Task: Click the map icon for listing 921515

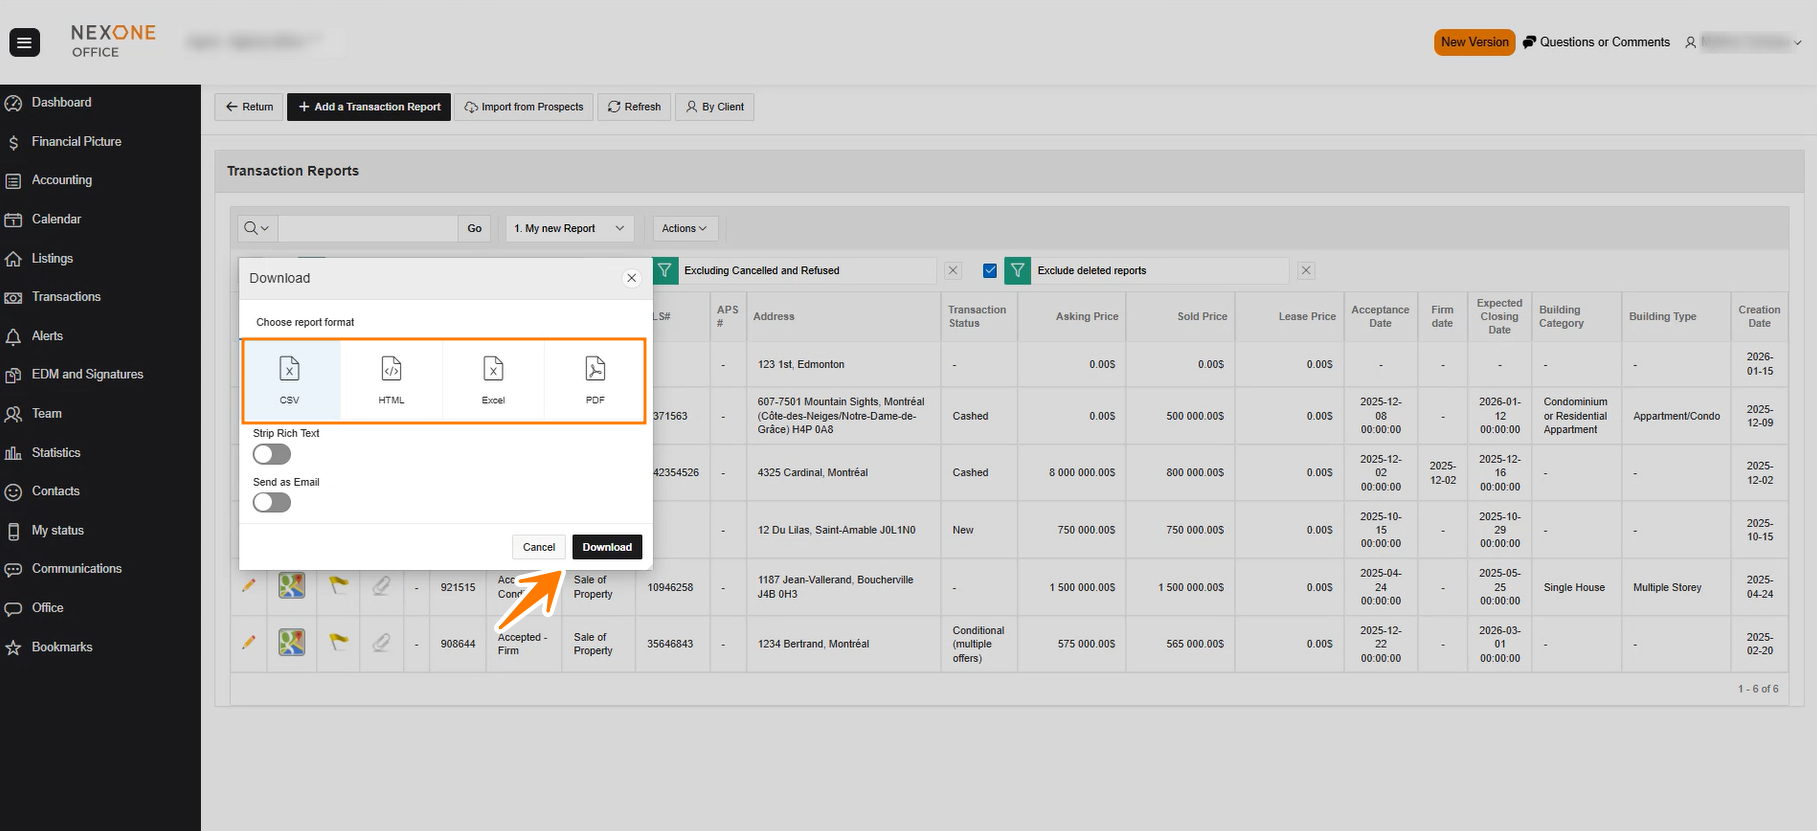Action: (x=291, y=586)
